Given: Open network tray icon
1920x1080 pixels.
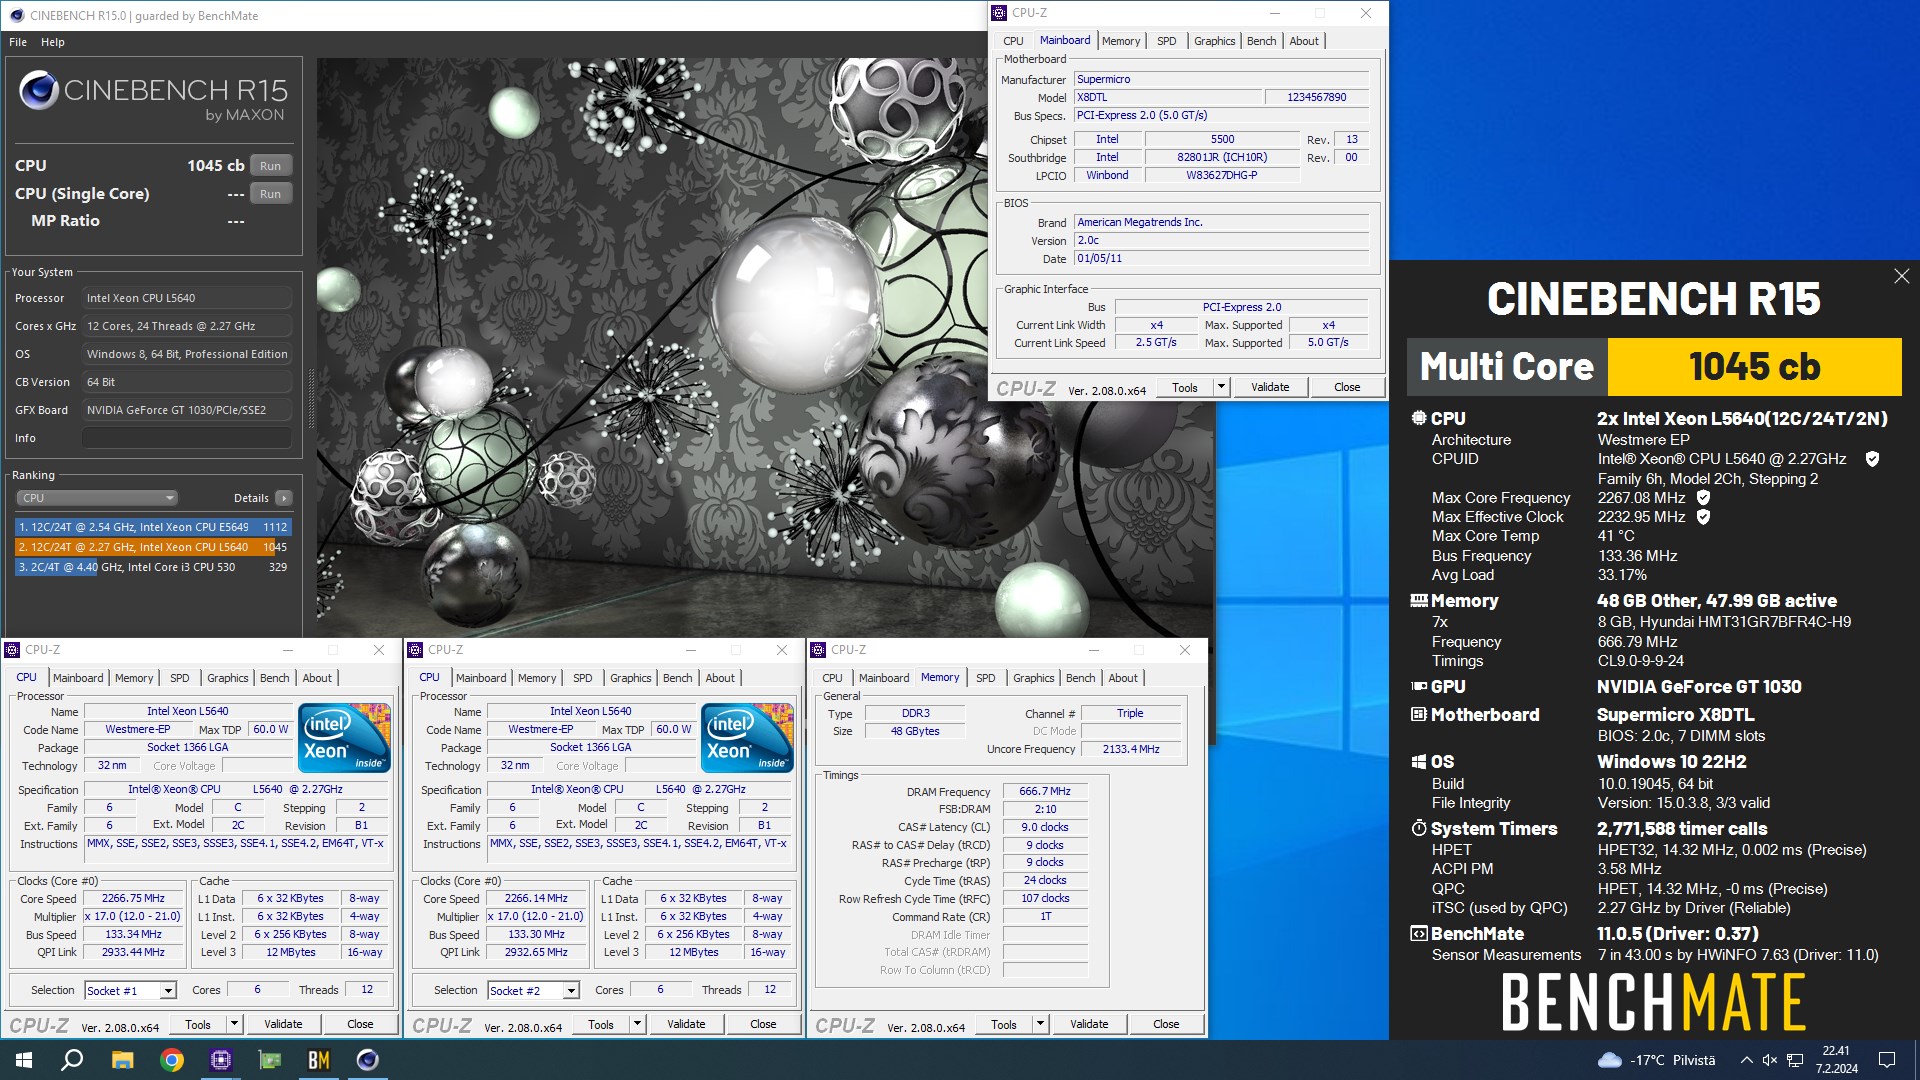Looking at the screenshot, I should coord(1795,1060).
